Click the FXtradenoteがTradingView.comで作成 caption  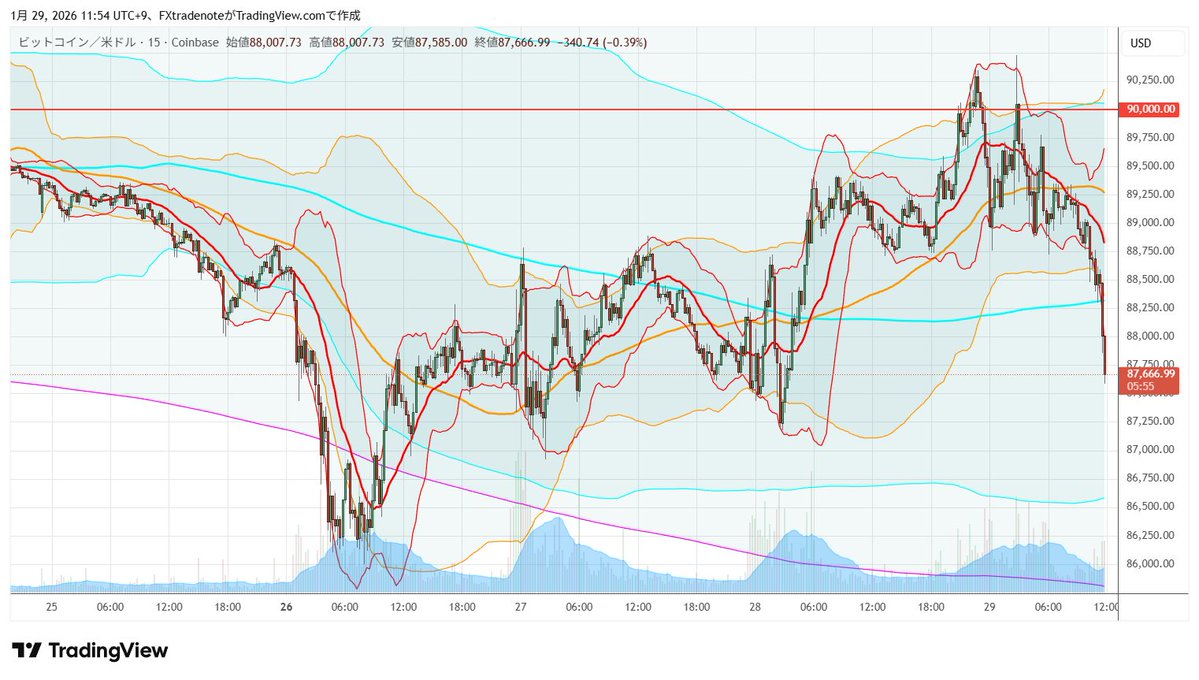(x=259, y=15)
